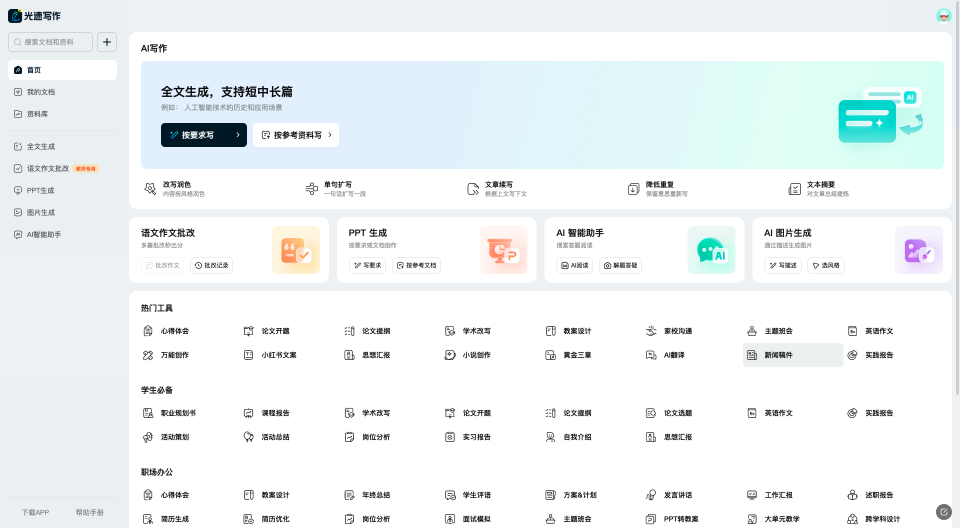Click 选风格 in the AI 图片生成 card
This screenshot has height=528, width=960.
(826, 265)
